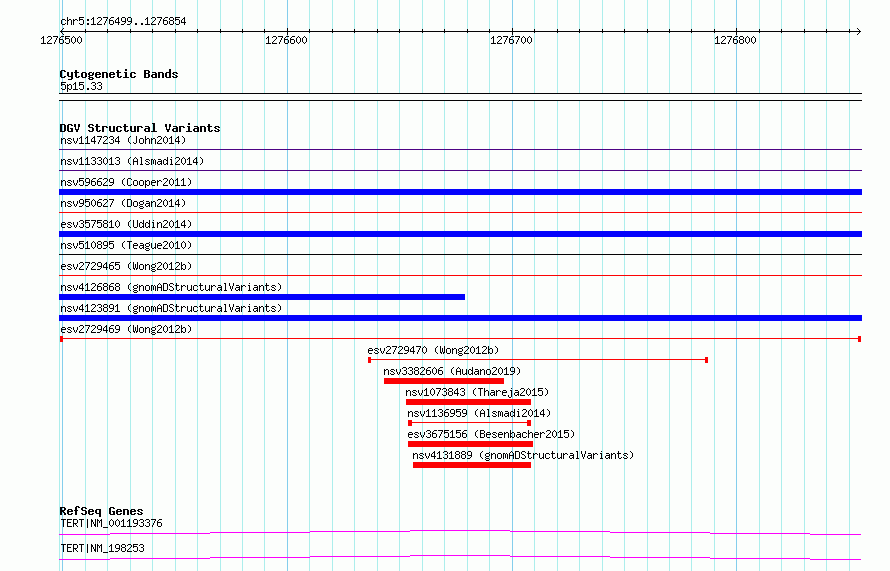The height and width of the screenshot is (571, 890).
Task: Click the 5p15.33 band label
Action: (81, 86)
